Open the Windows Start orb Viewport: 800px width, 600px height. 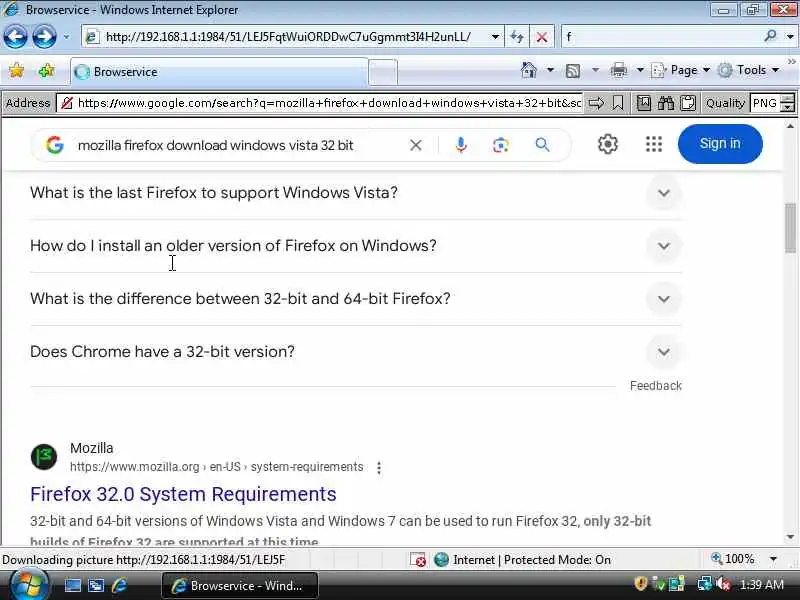pyautogui.click(x=28, y=585)
